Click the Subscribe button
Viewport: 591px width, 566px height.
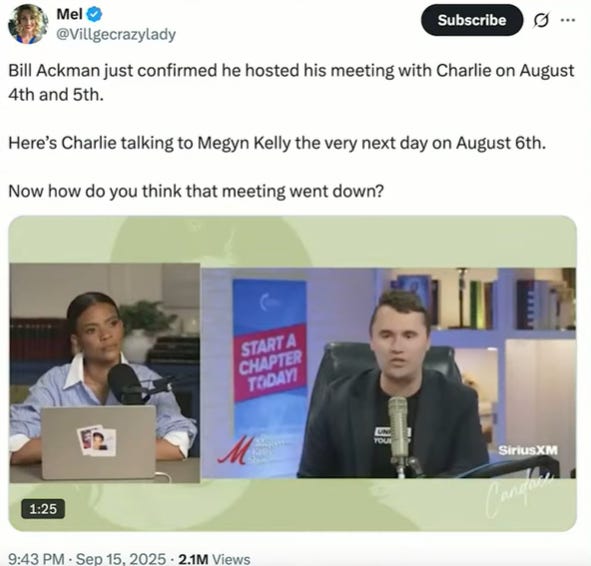point(472,20)
